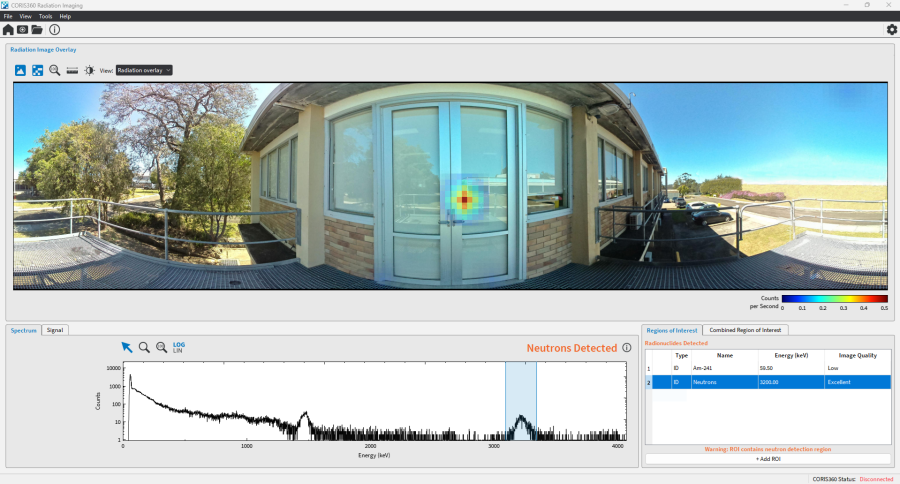This screenshot has width=900, height=484.
Task: Click the 59.50 energy value
Action: [x=766, y=368]
